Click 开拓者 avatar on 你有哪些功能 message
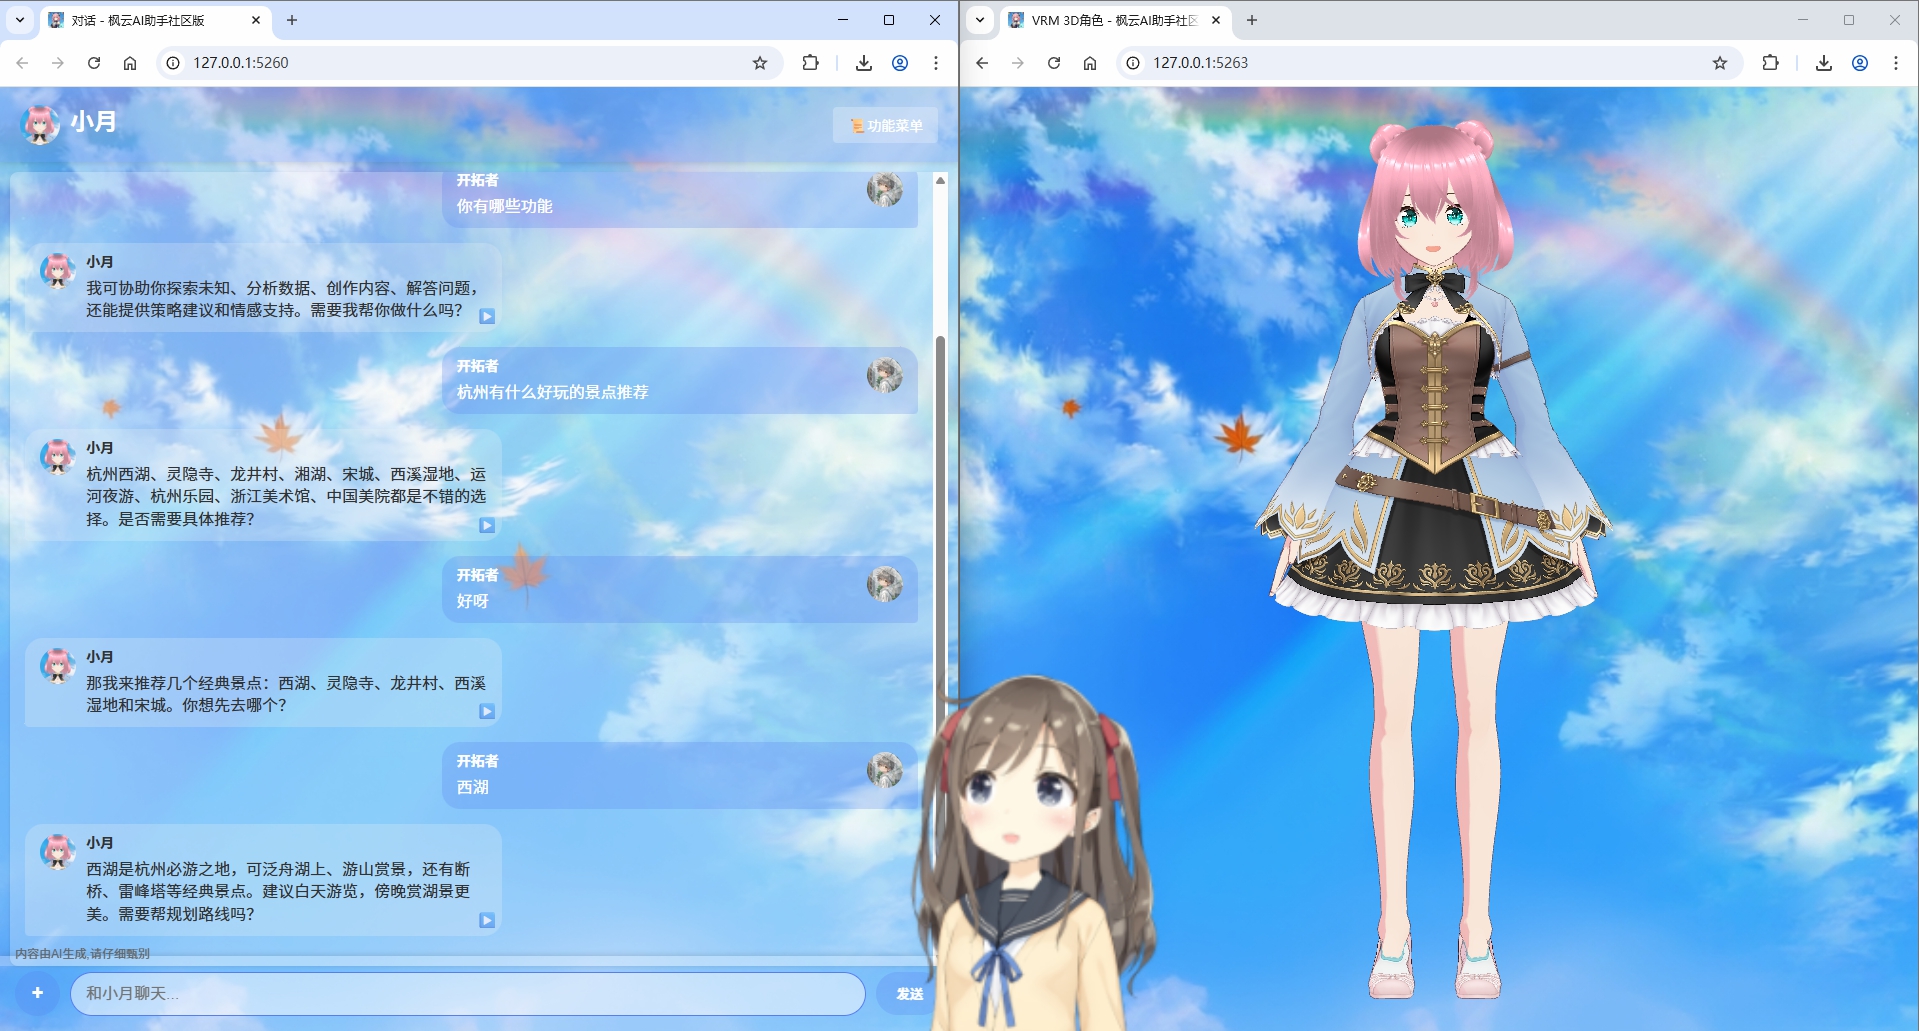 click(x=885, y=189)
